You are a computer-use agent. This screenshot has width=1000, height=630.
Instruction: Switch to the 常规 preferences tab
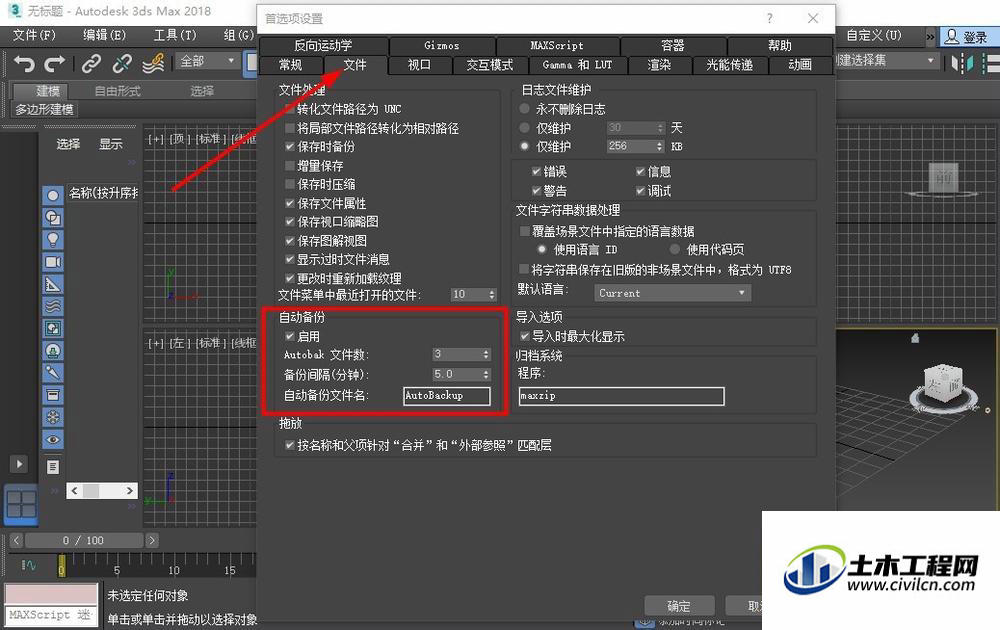click(x=291, y=65)
